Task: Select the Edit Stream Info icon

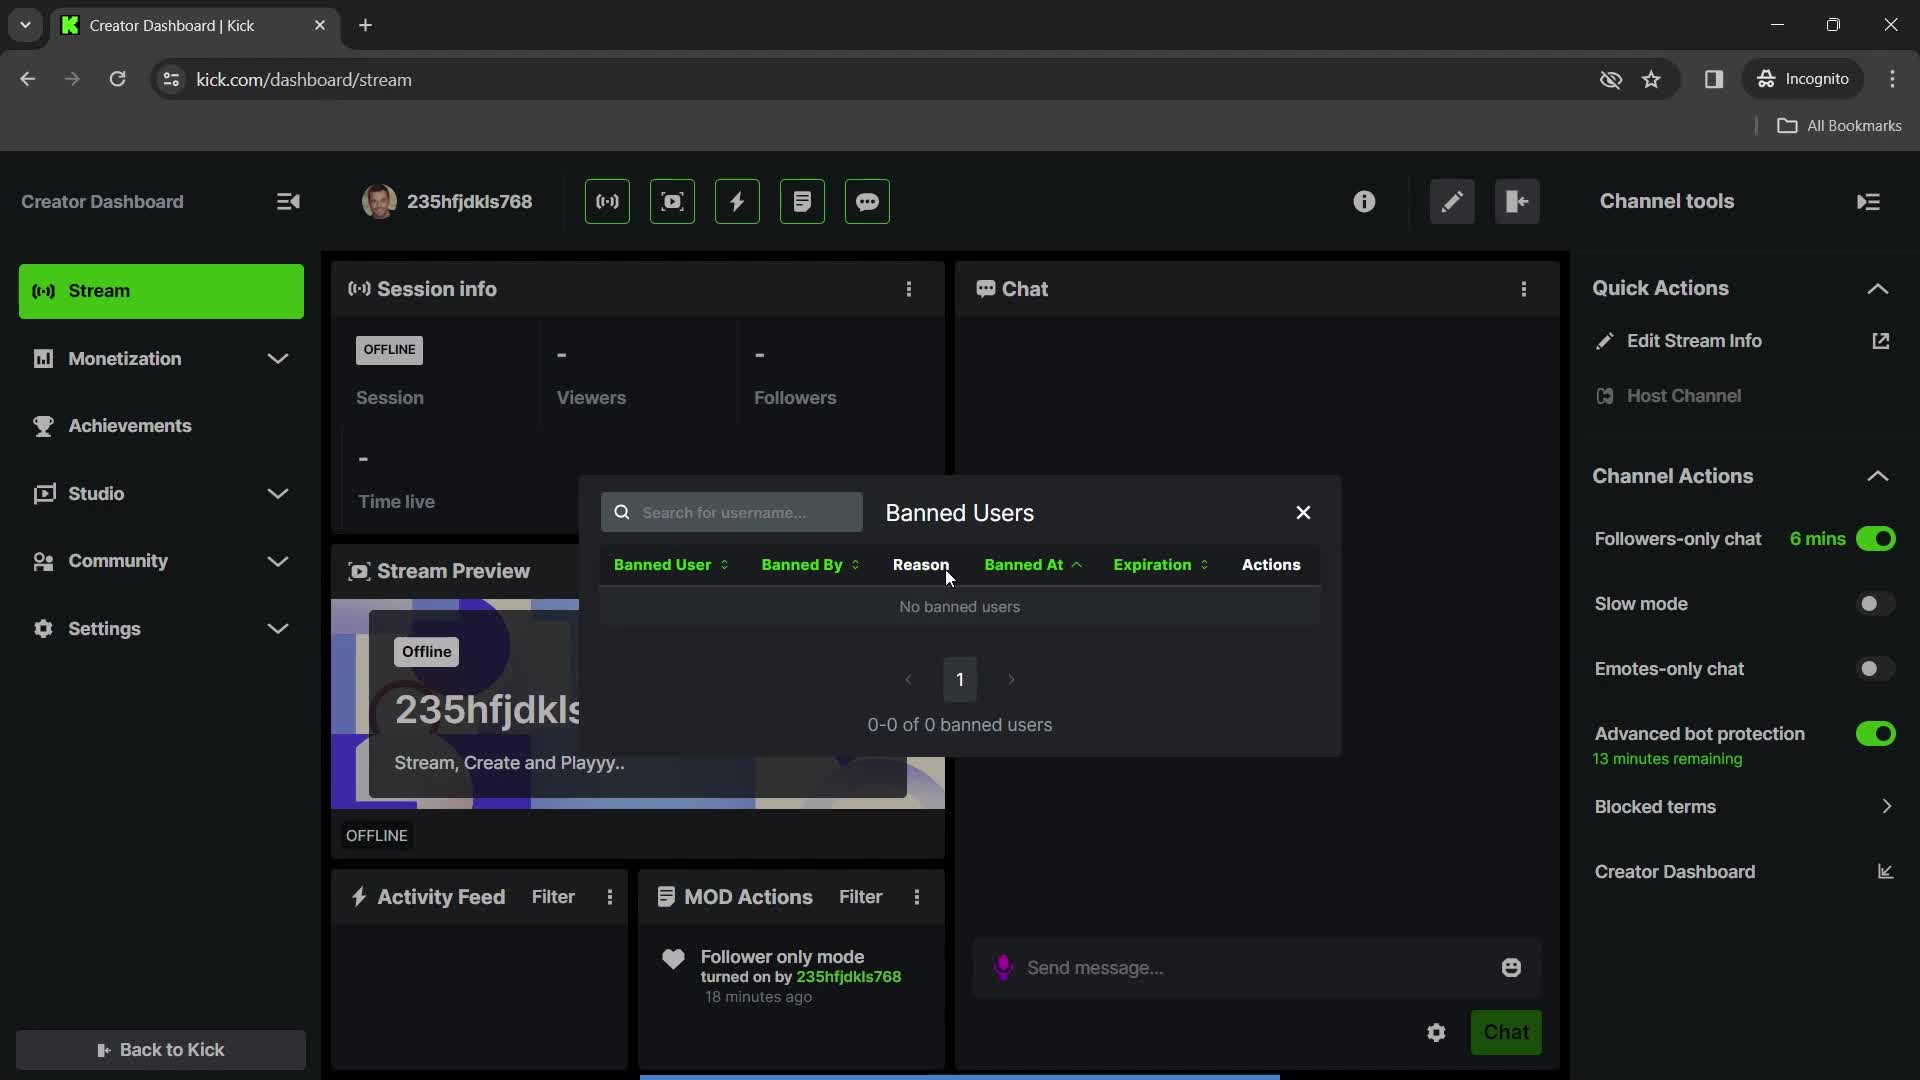Action: [1606, 340]
